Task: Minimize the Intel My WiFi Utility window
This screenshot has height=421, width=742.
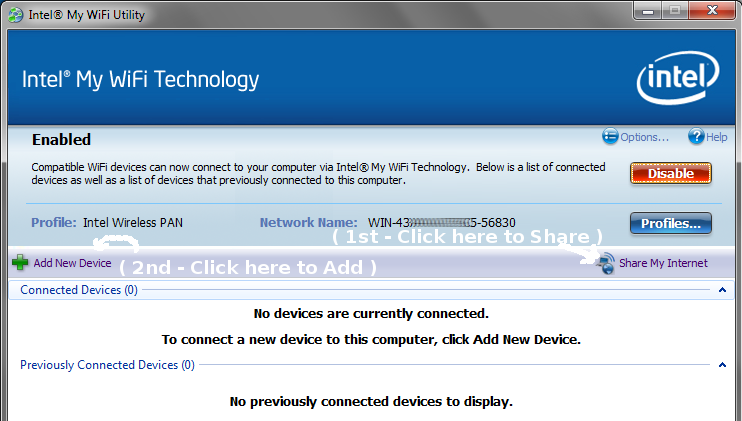Action: click(648, 11)
